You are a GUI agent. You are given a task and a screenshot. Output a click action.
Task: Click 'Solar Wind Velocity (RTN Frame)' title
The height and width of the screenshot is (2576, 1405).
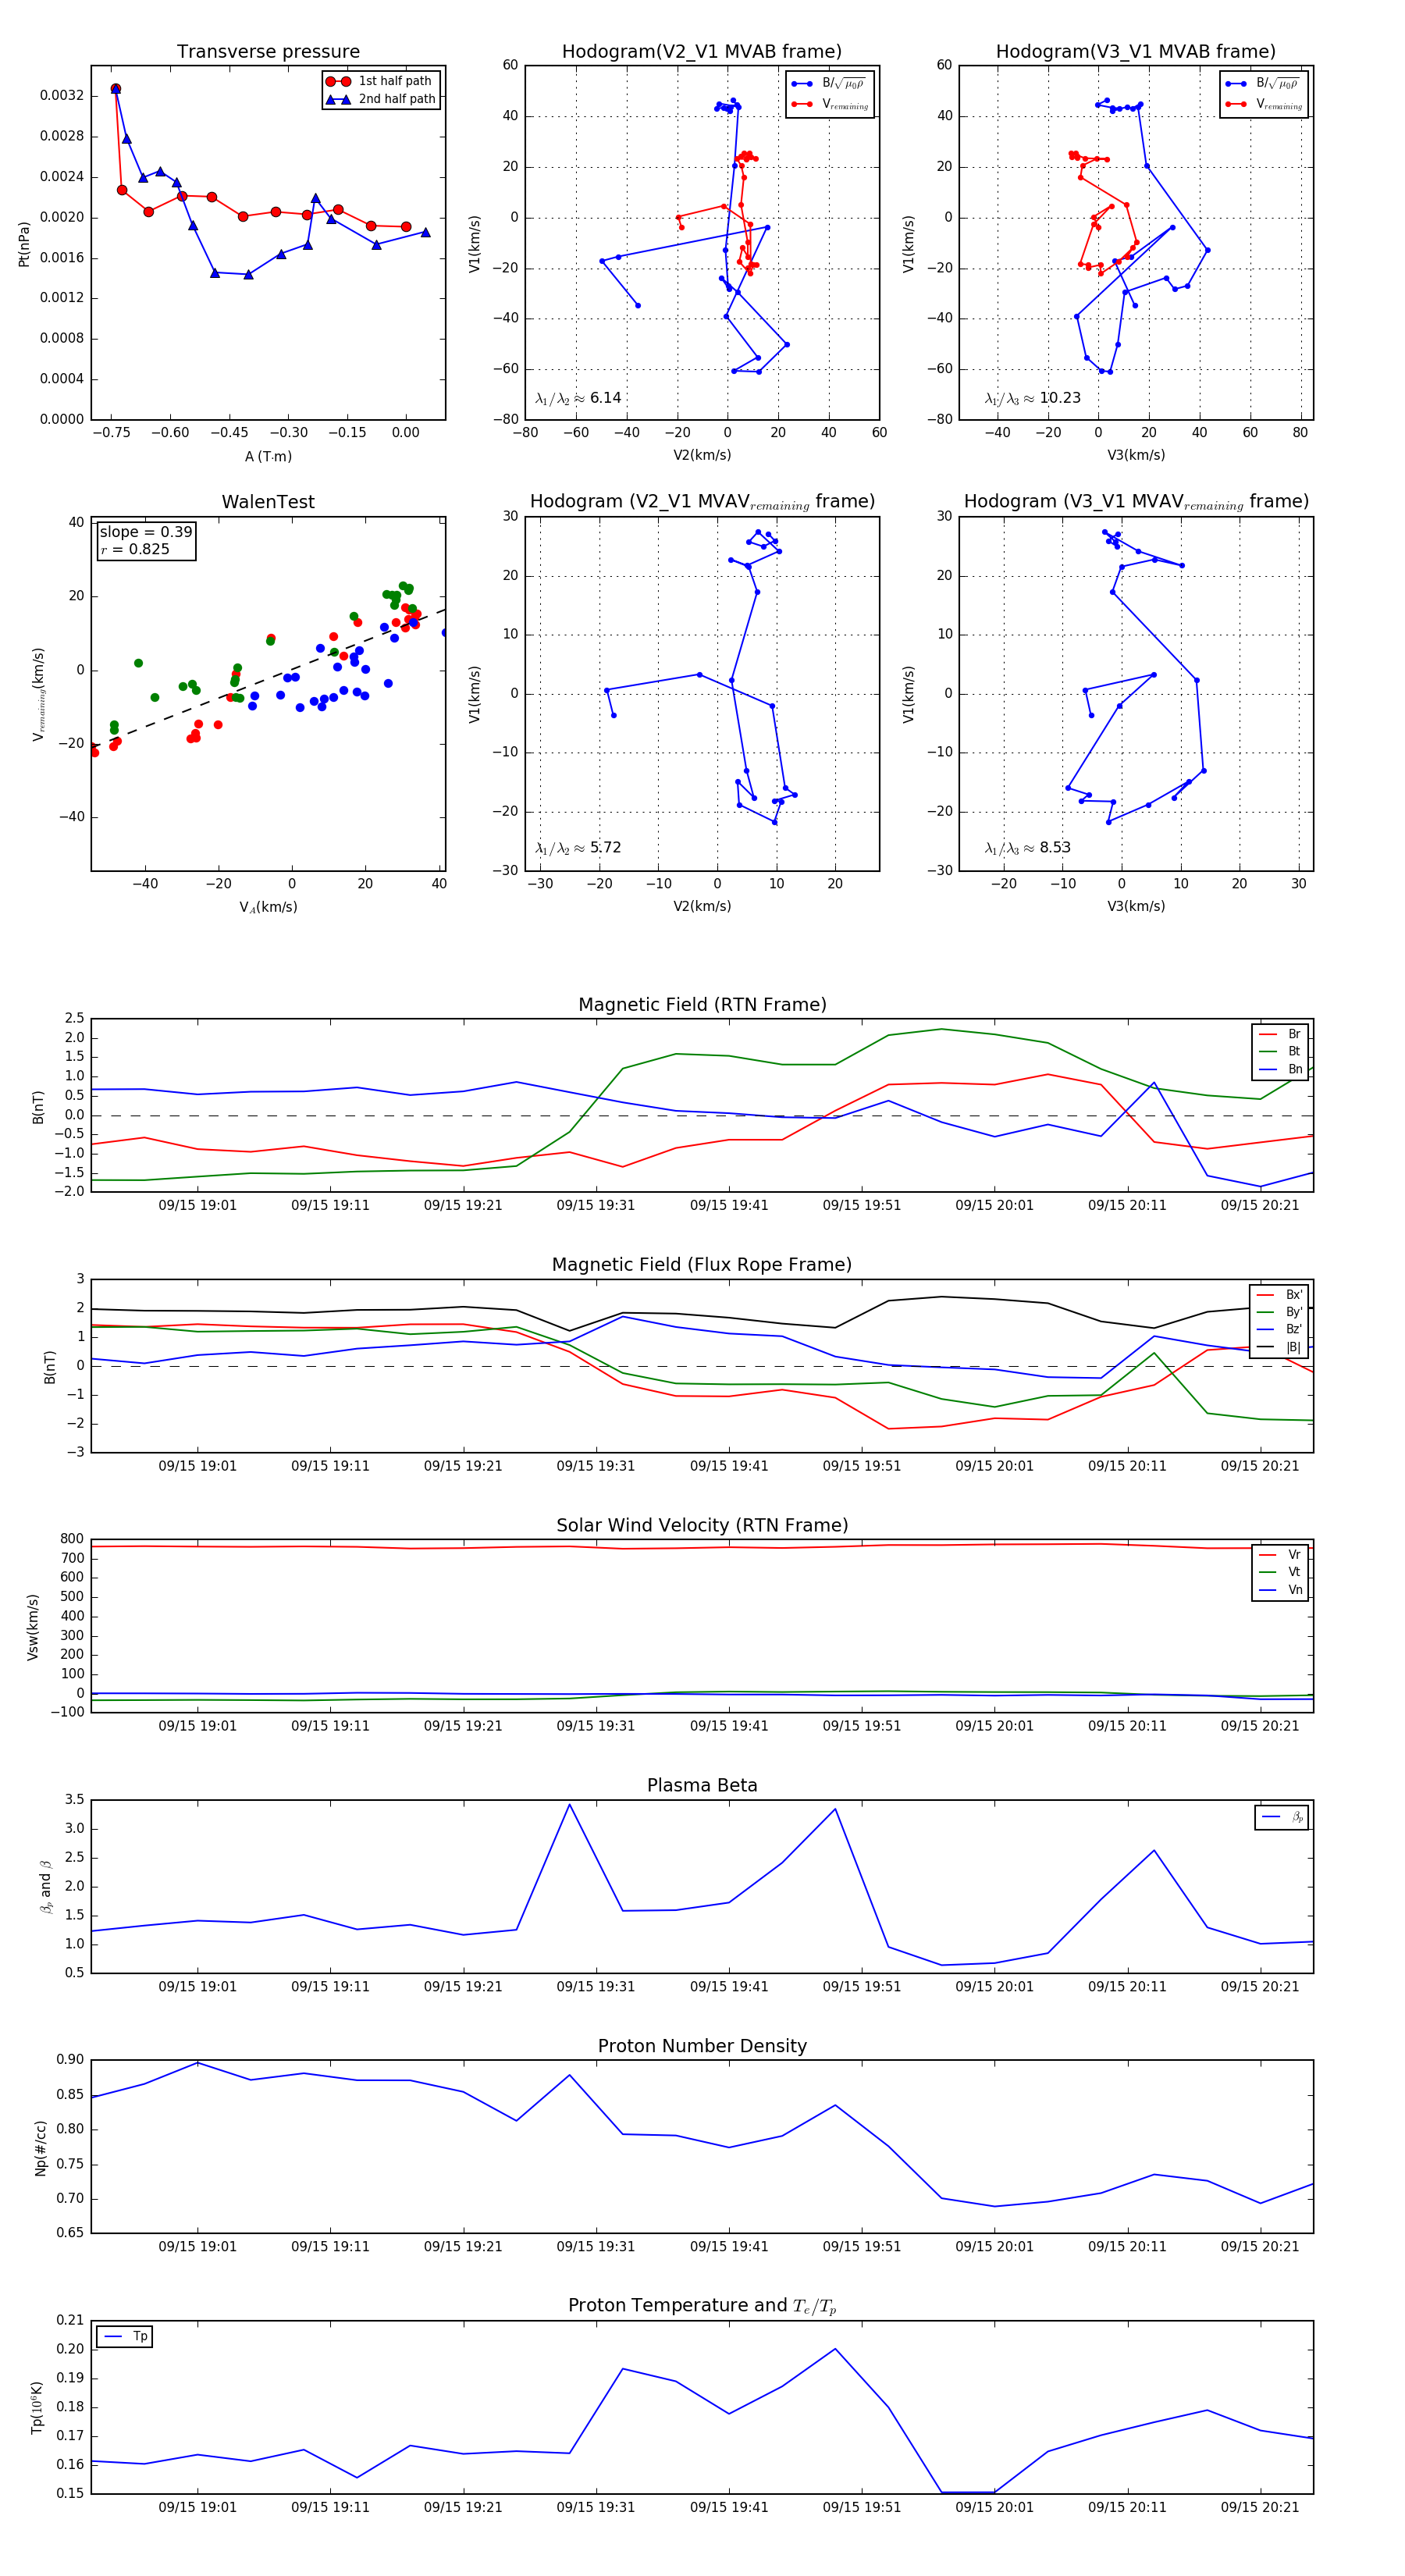[x=702, y=1526]
